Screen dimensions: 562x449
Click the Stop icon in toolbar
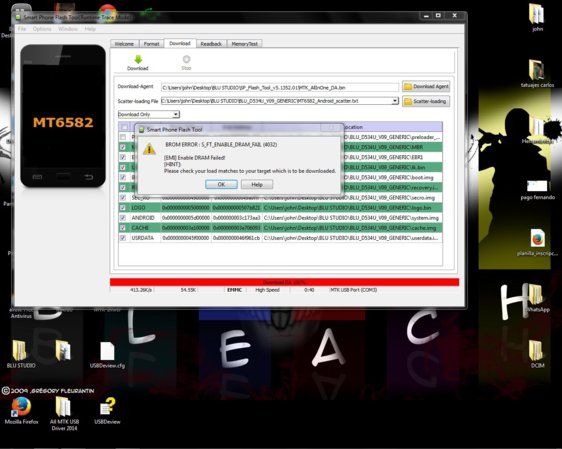tap(186, 59)
